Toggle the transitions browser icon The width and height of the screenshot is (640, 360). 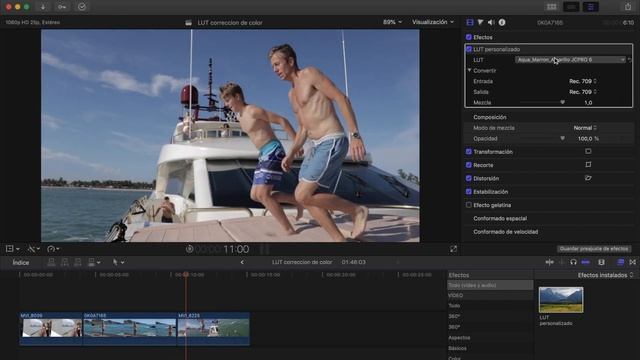(633, 262)
